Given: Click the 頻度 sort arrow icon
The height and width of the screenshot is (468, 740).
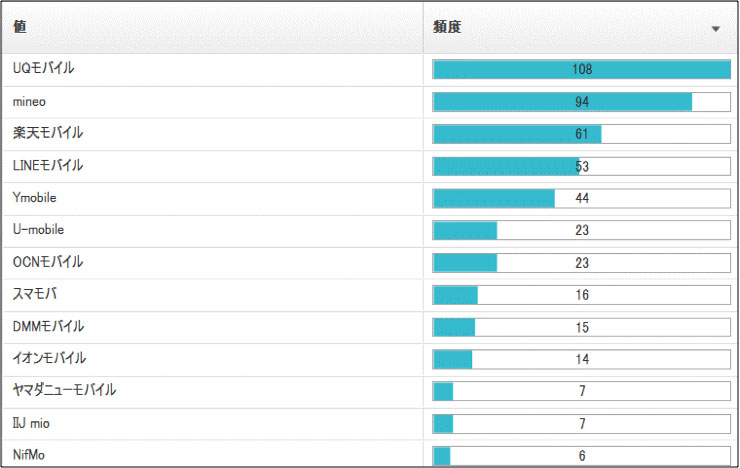Looking at the screenshot, I should [x=715, y=29].
